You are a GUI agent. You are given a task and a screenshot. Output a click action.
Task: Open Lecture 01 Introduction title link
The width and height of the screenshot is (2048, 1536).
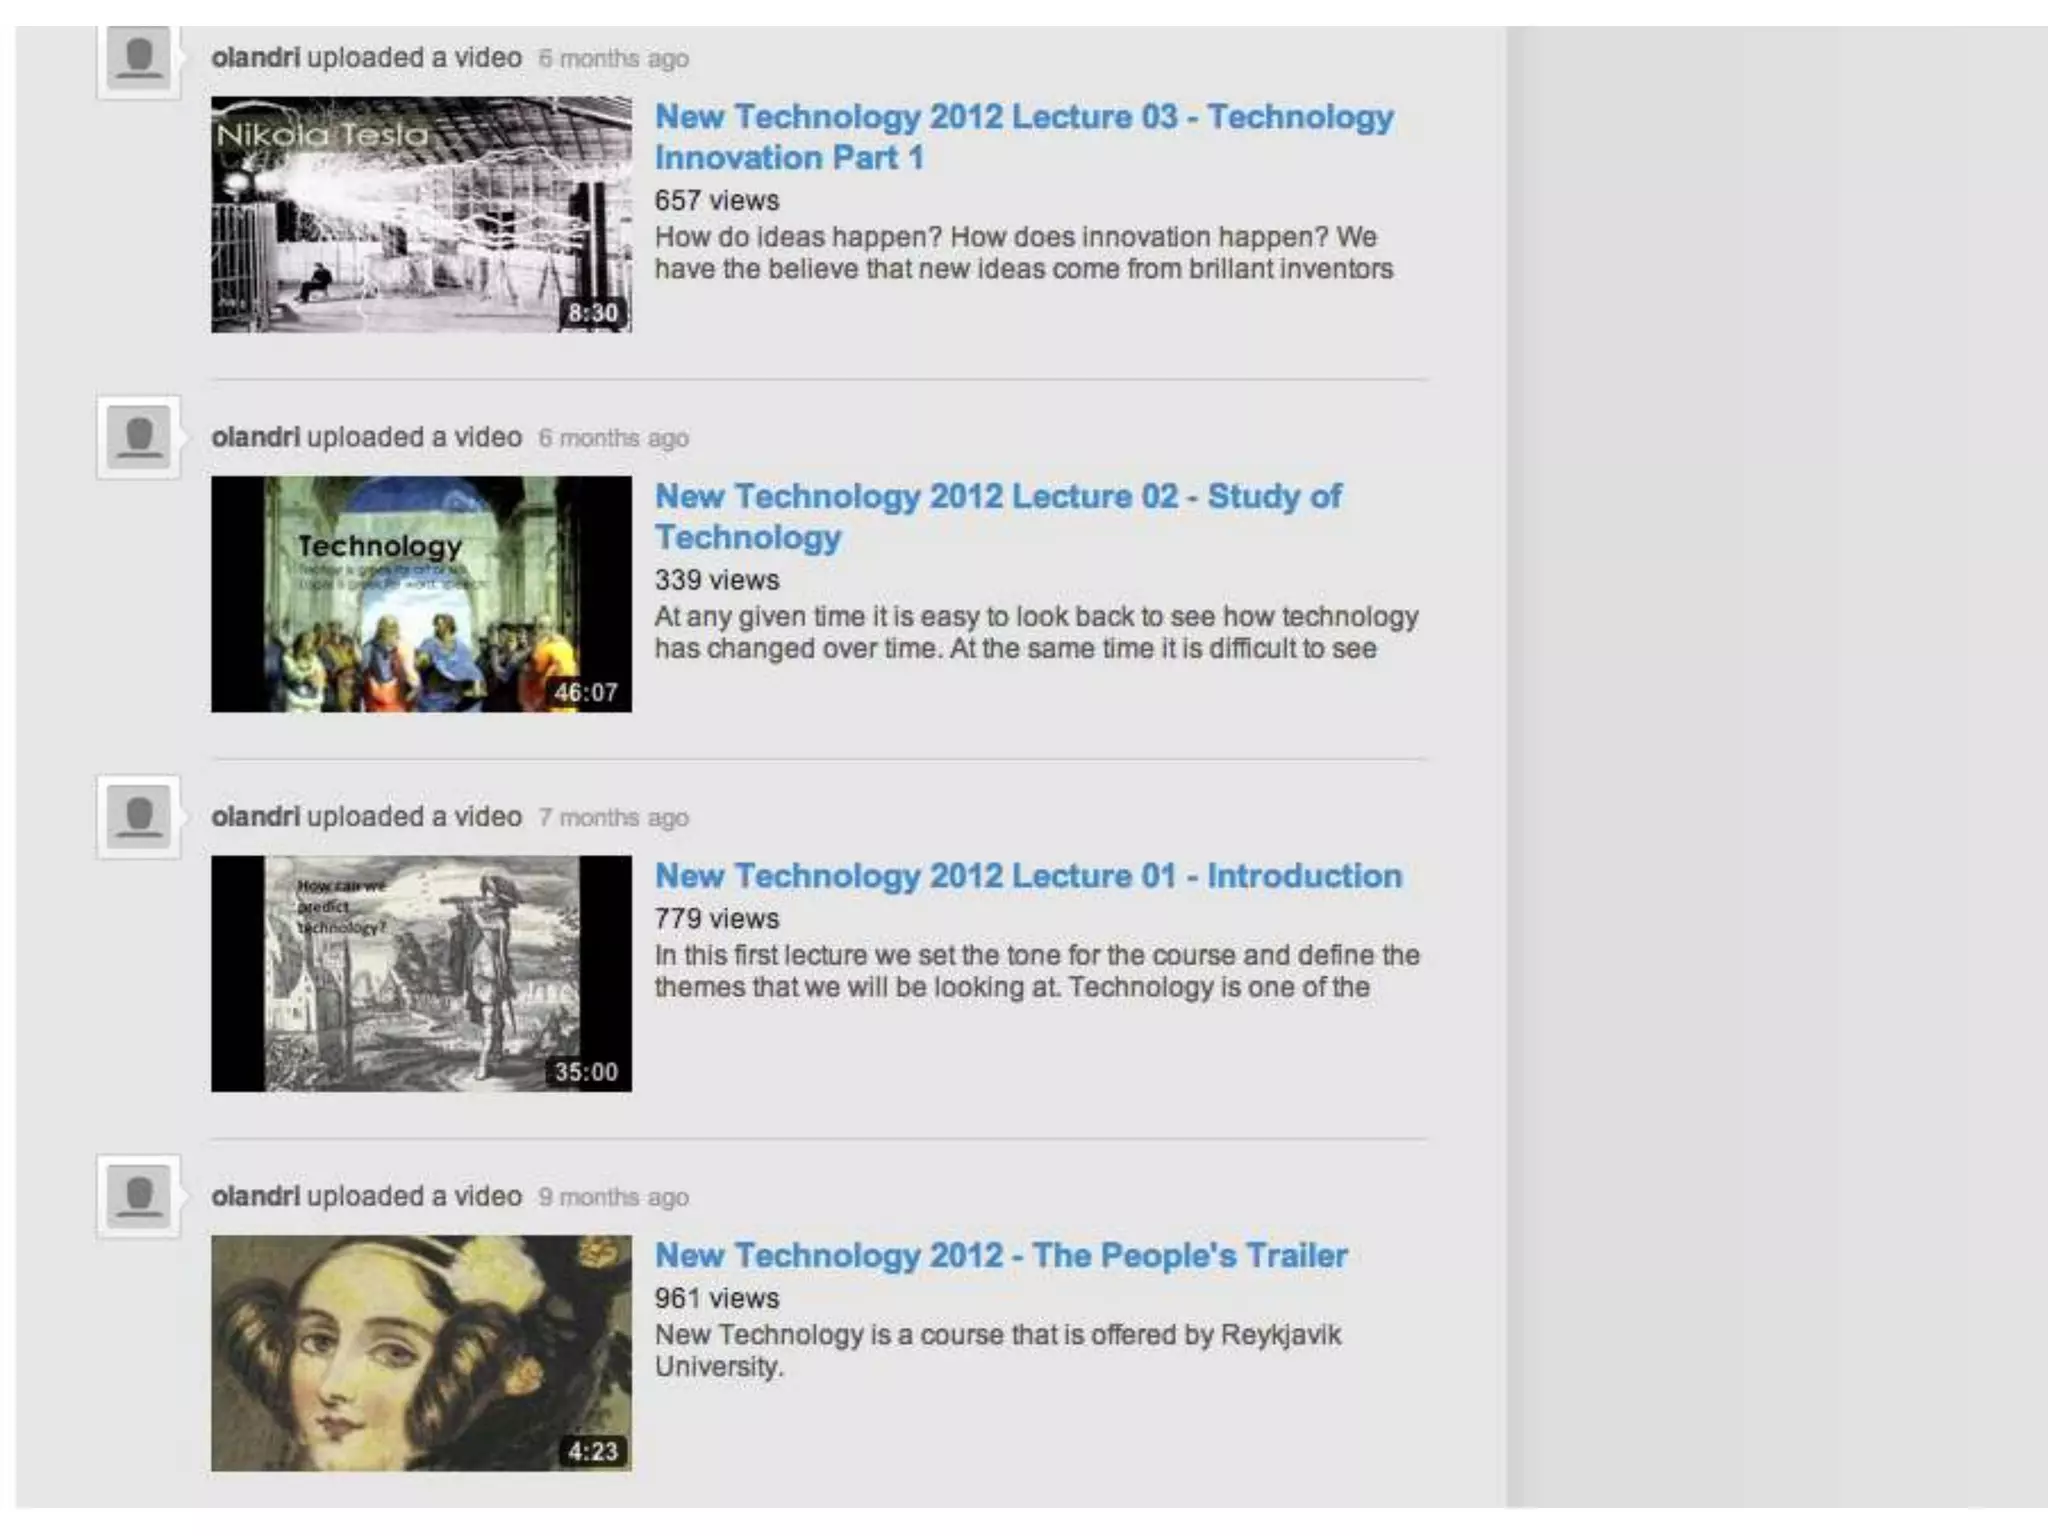click(1028, 876)
